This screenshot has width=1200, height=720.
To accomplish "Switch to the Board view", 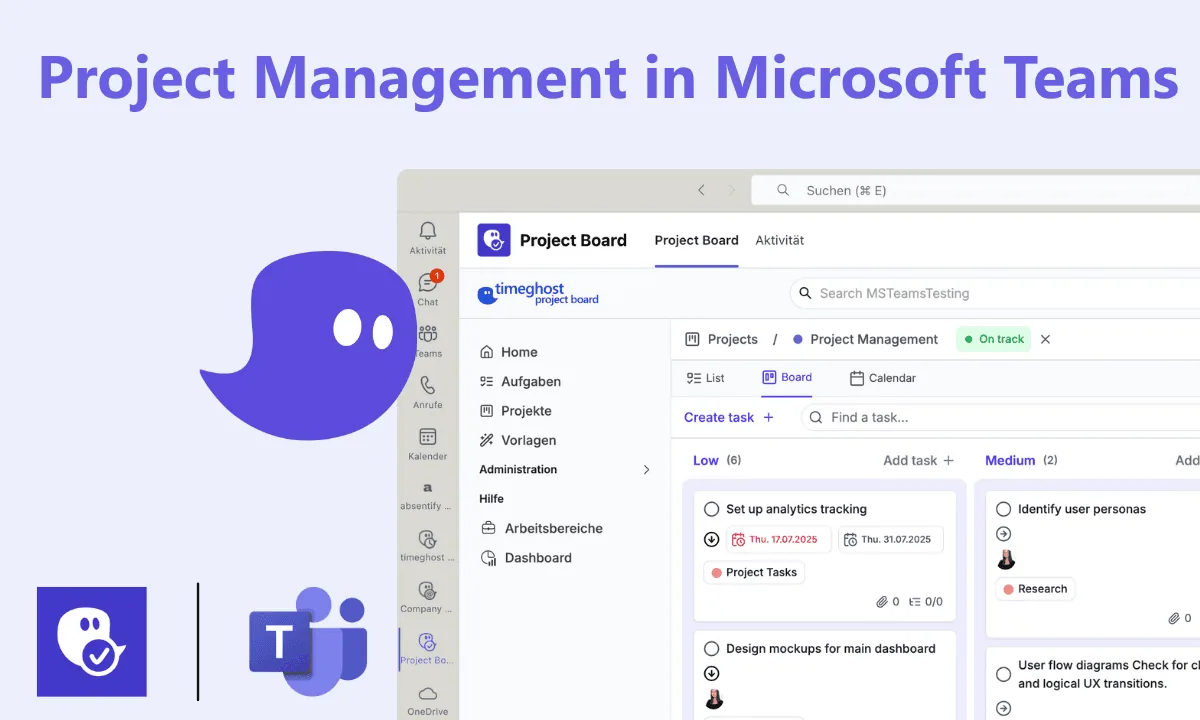I will point(787,377).
